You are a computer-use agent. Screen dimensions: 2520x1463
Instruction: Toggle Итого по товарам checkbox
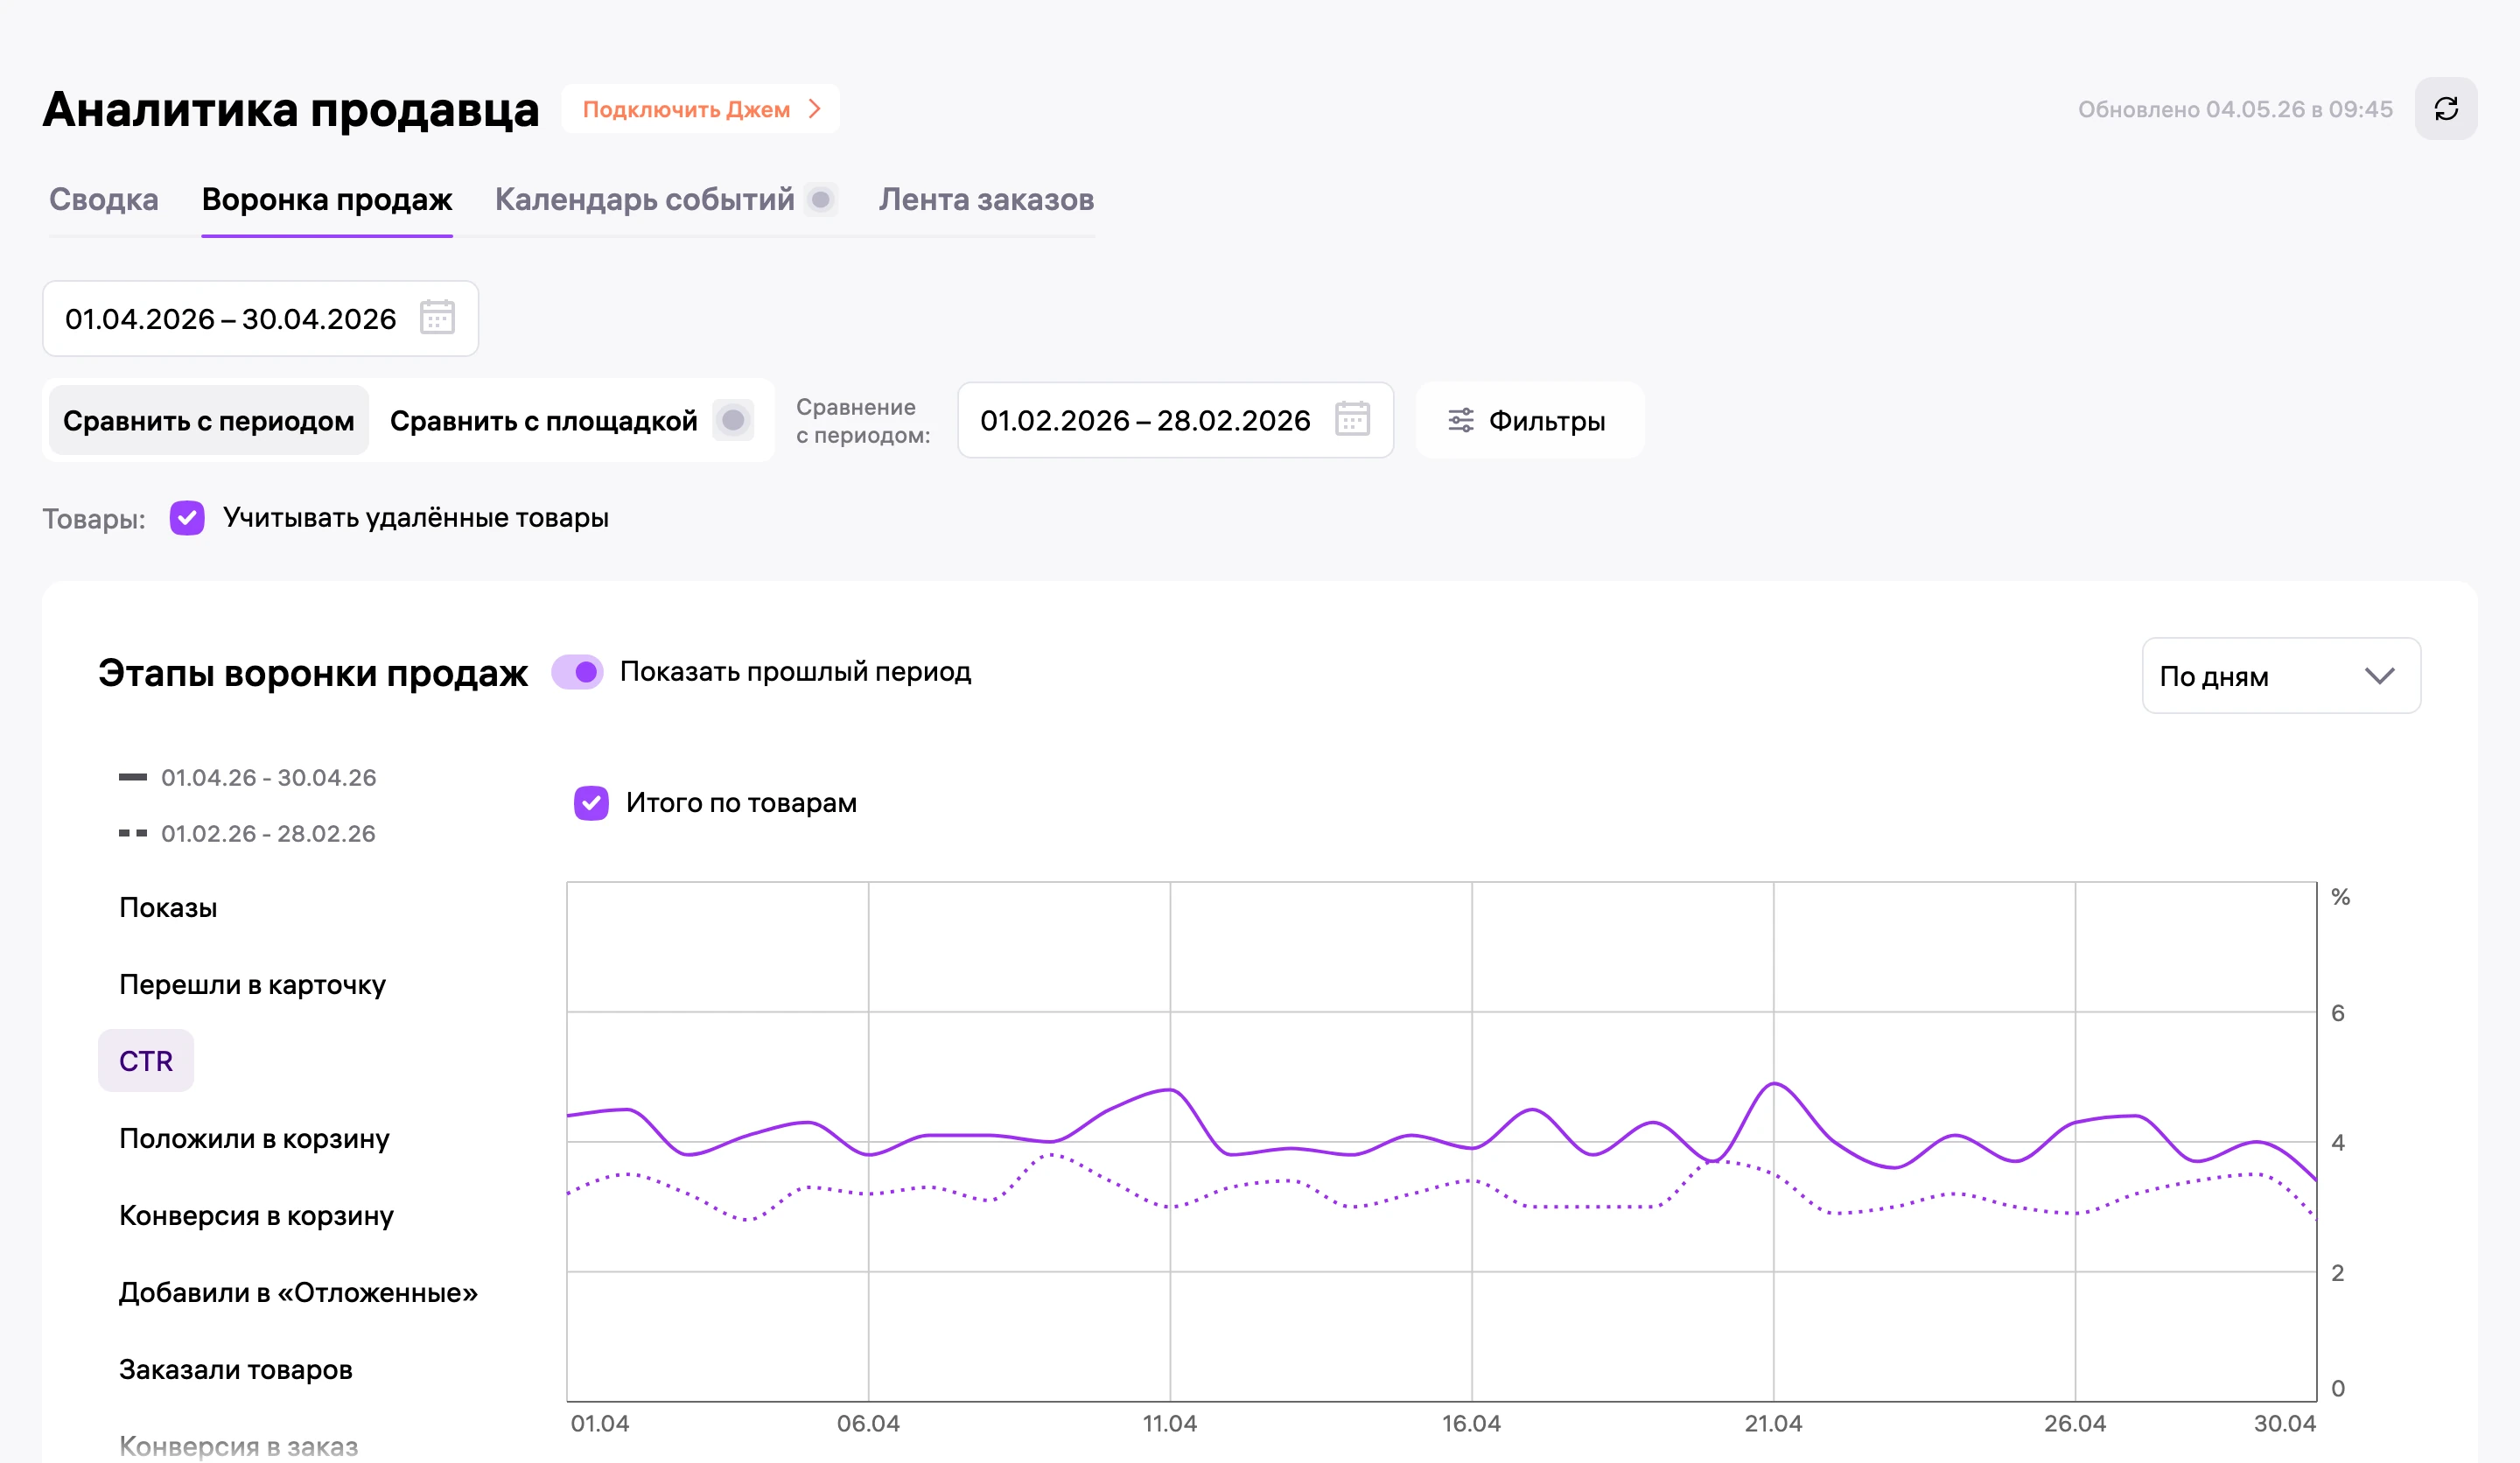pos(591,802)
